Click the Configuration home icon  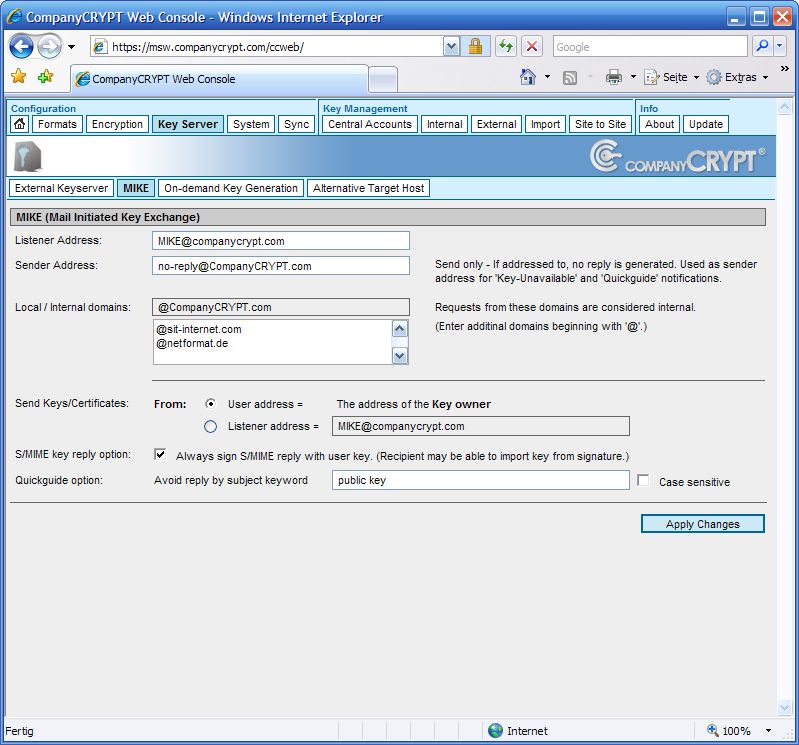[19, 124]
